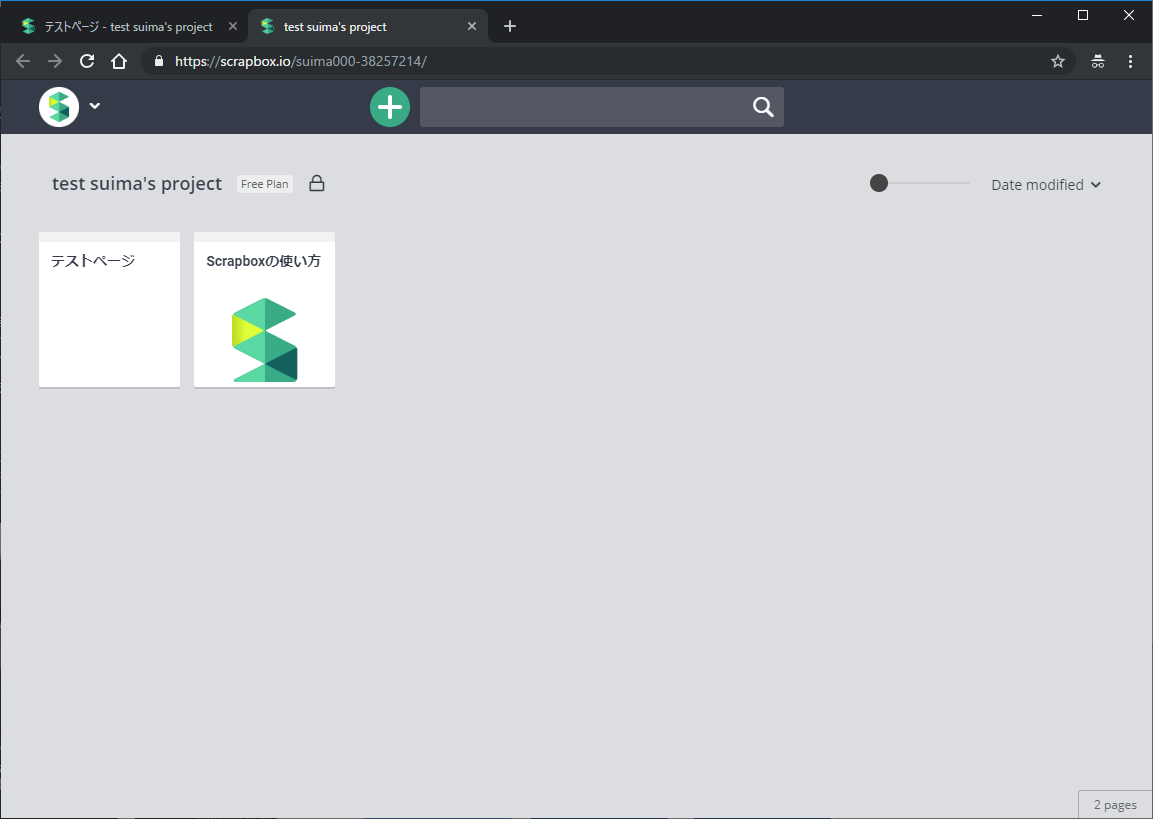
Task: Click the scrapbox.io address bar URL
Action: tap(301, 61)
